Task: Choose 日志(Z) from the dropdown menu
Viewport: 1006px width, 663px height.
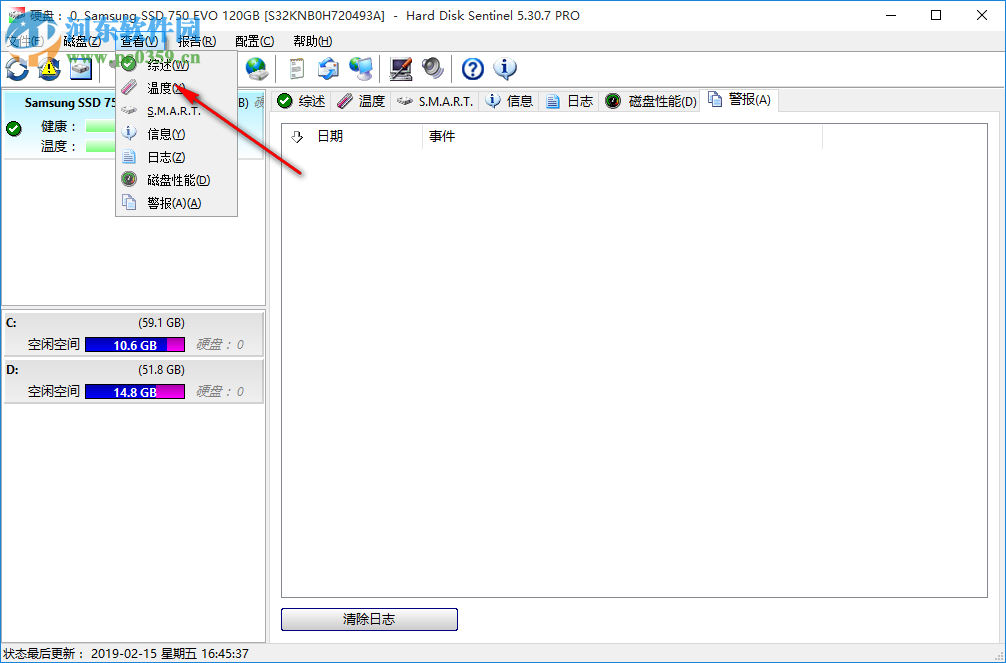Action: pyautogui.click(x=176, y=157)
